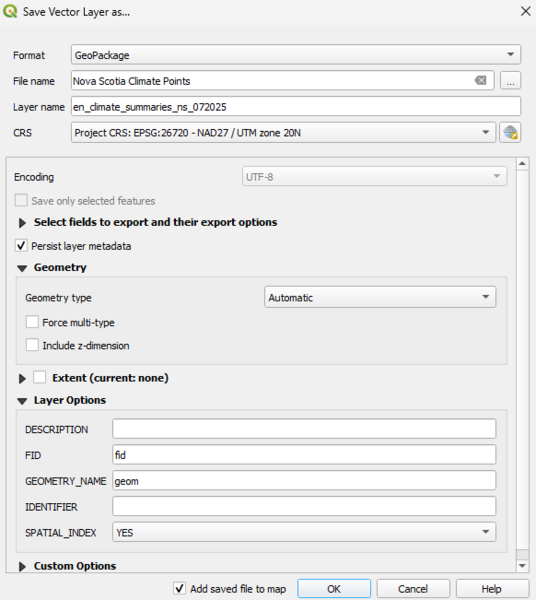Open the CRS dropdown list
The image size is (536, 600).
point(283,133)
